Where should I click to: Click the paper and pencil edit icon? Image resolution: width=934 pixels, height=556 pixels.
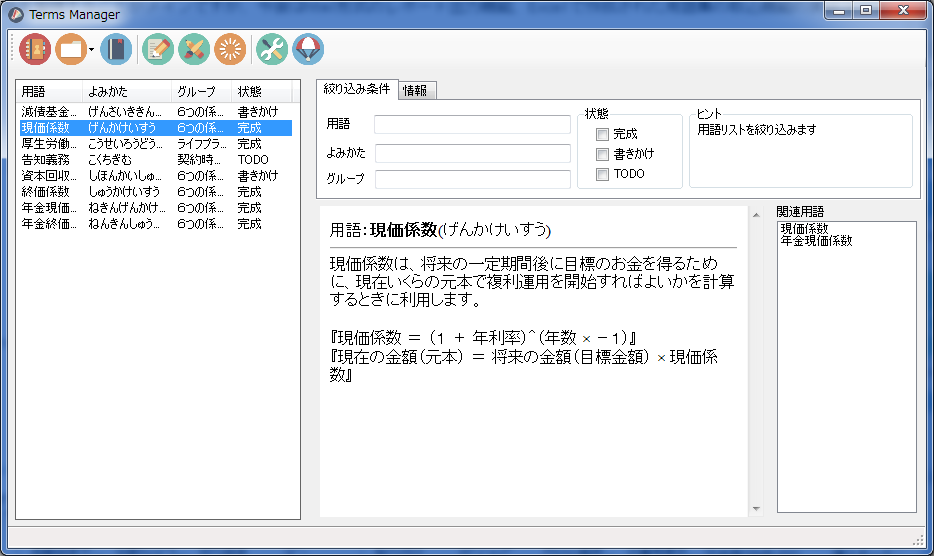pos(158,49)
